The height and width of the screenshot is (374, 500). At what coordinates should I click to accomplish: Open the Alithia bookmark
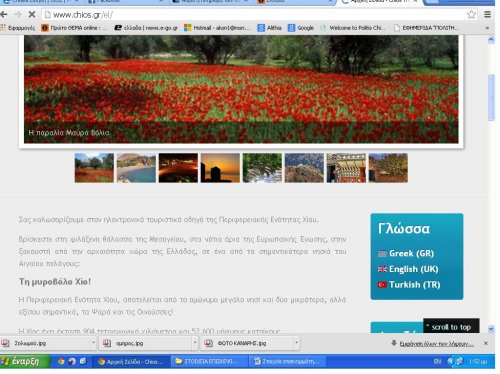[270, 28]
